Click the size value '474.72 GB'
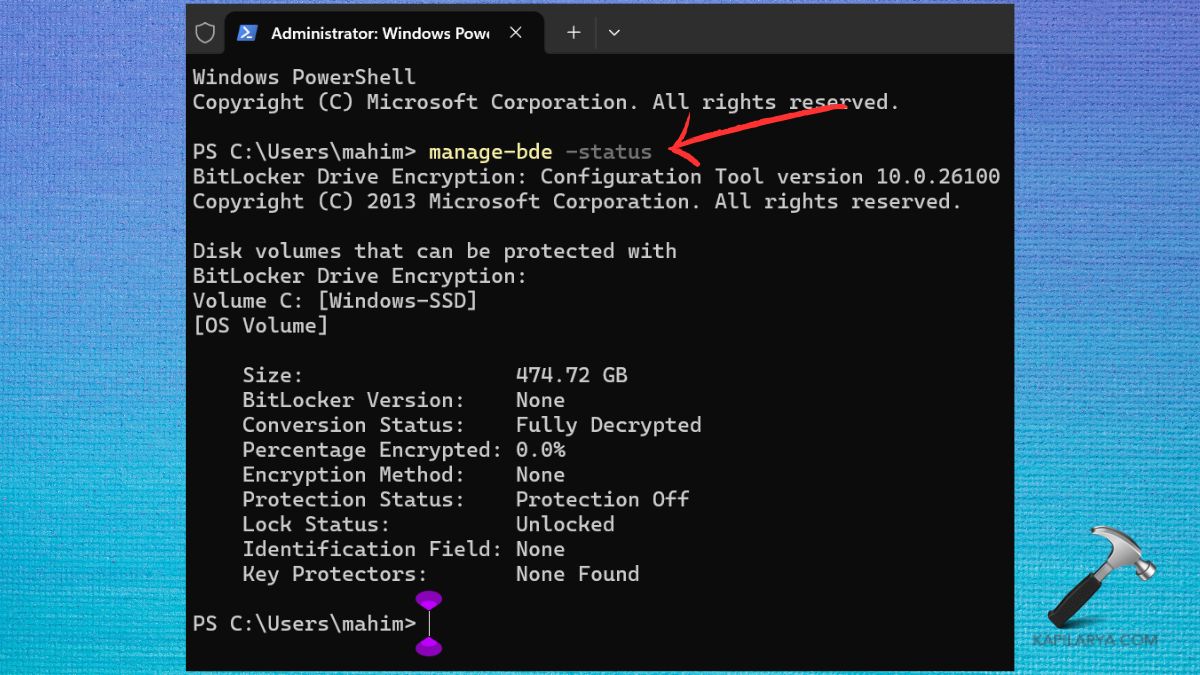Image resolution: width=1200 pixels, height=675 pixels. [x=571, y=375]
